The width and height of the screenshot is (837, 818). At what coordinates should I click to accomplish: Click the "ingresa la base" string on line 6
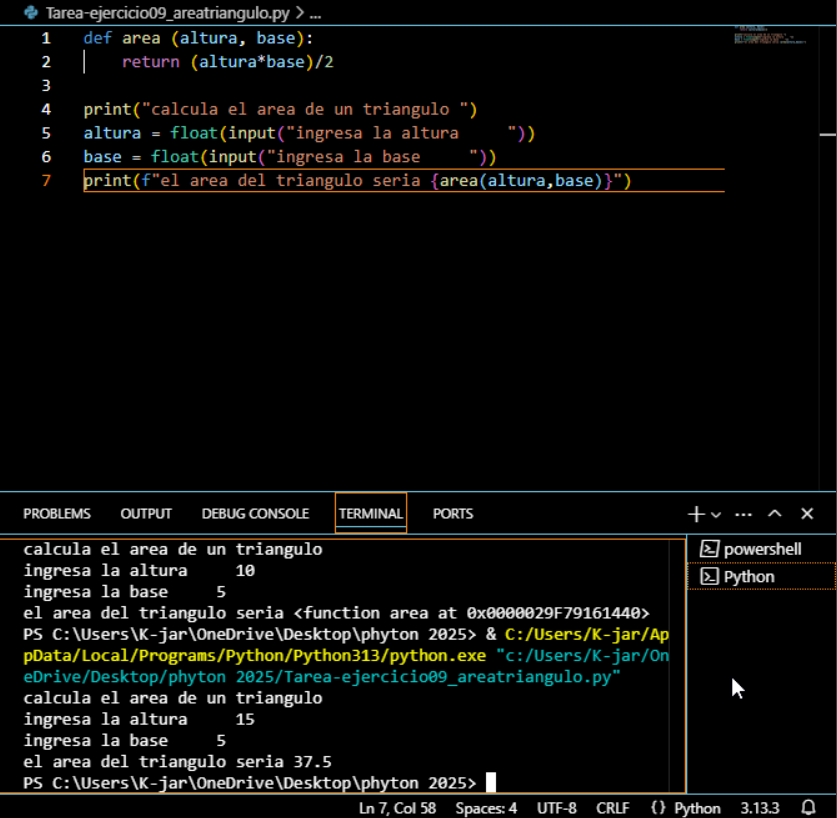tap(372, 157)
